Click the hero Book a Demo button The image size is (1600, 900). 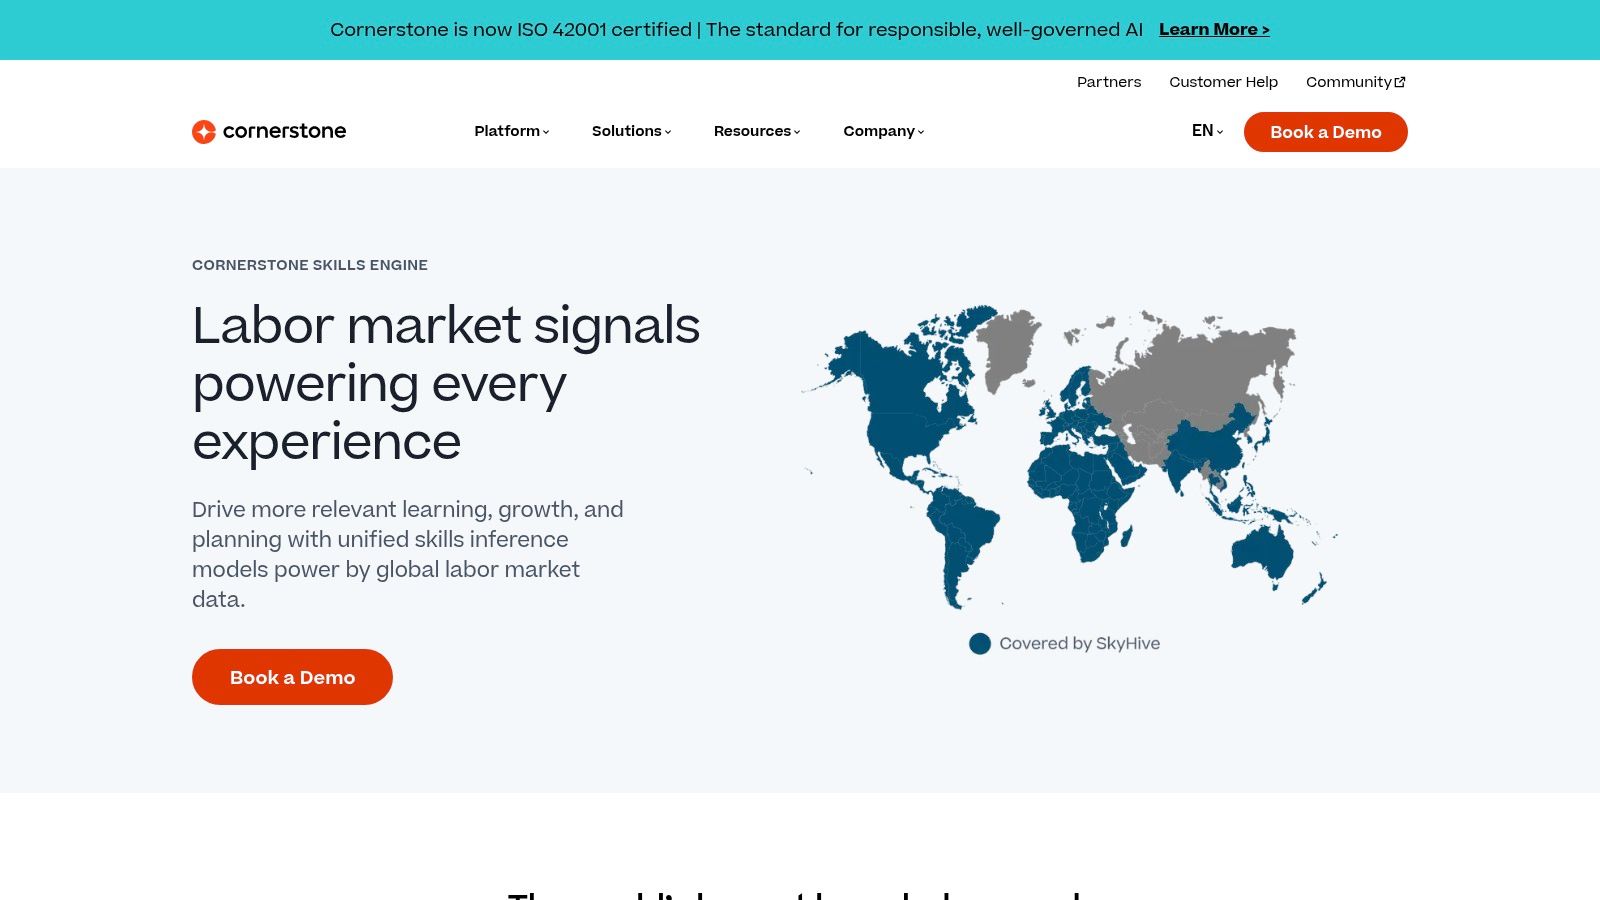click(x=292, y=677)
